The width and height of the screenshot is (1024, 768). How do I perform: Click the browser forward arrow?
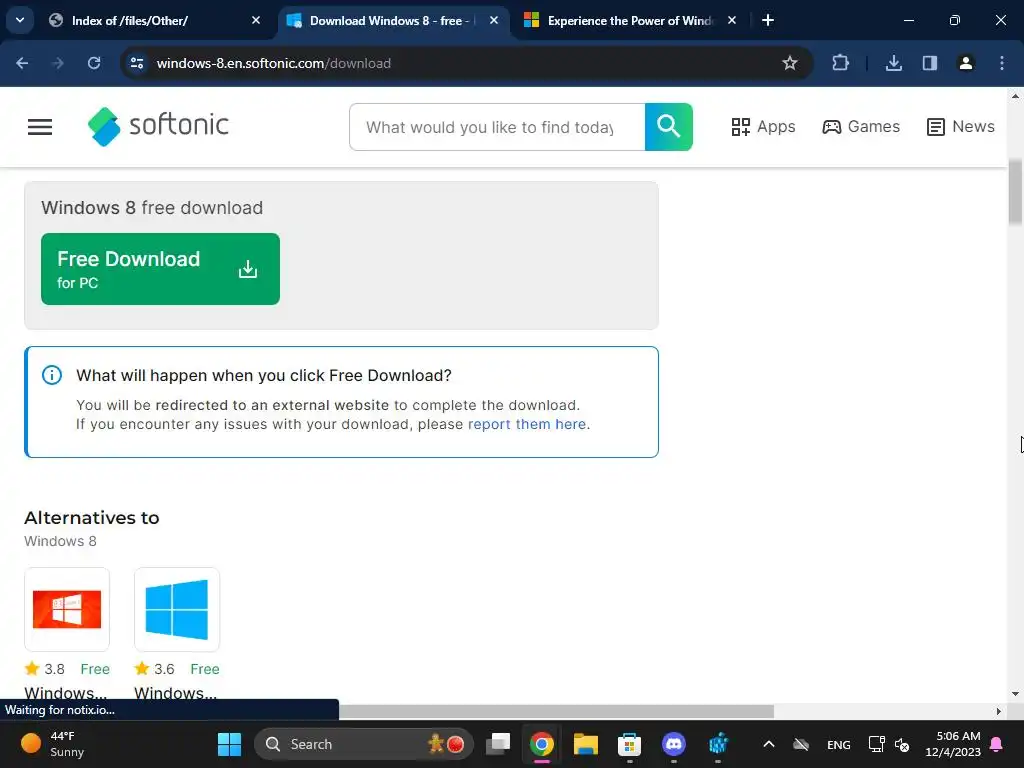[x=58, y=63]
